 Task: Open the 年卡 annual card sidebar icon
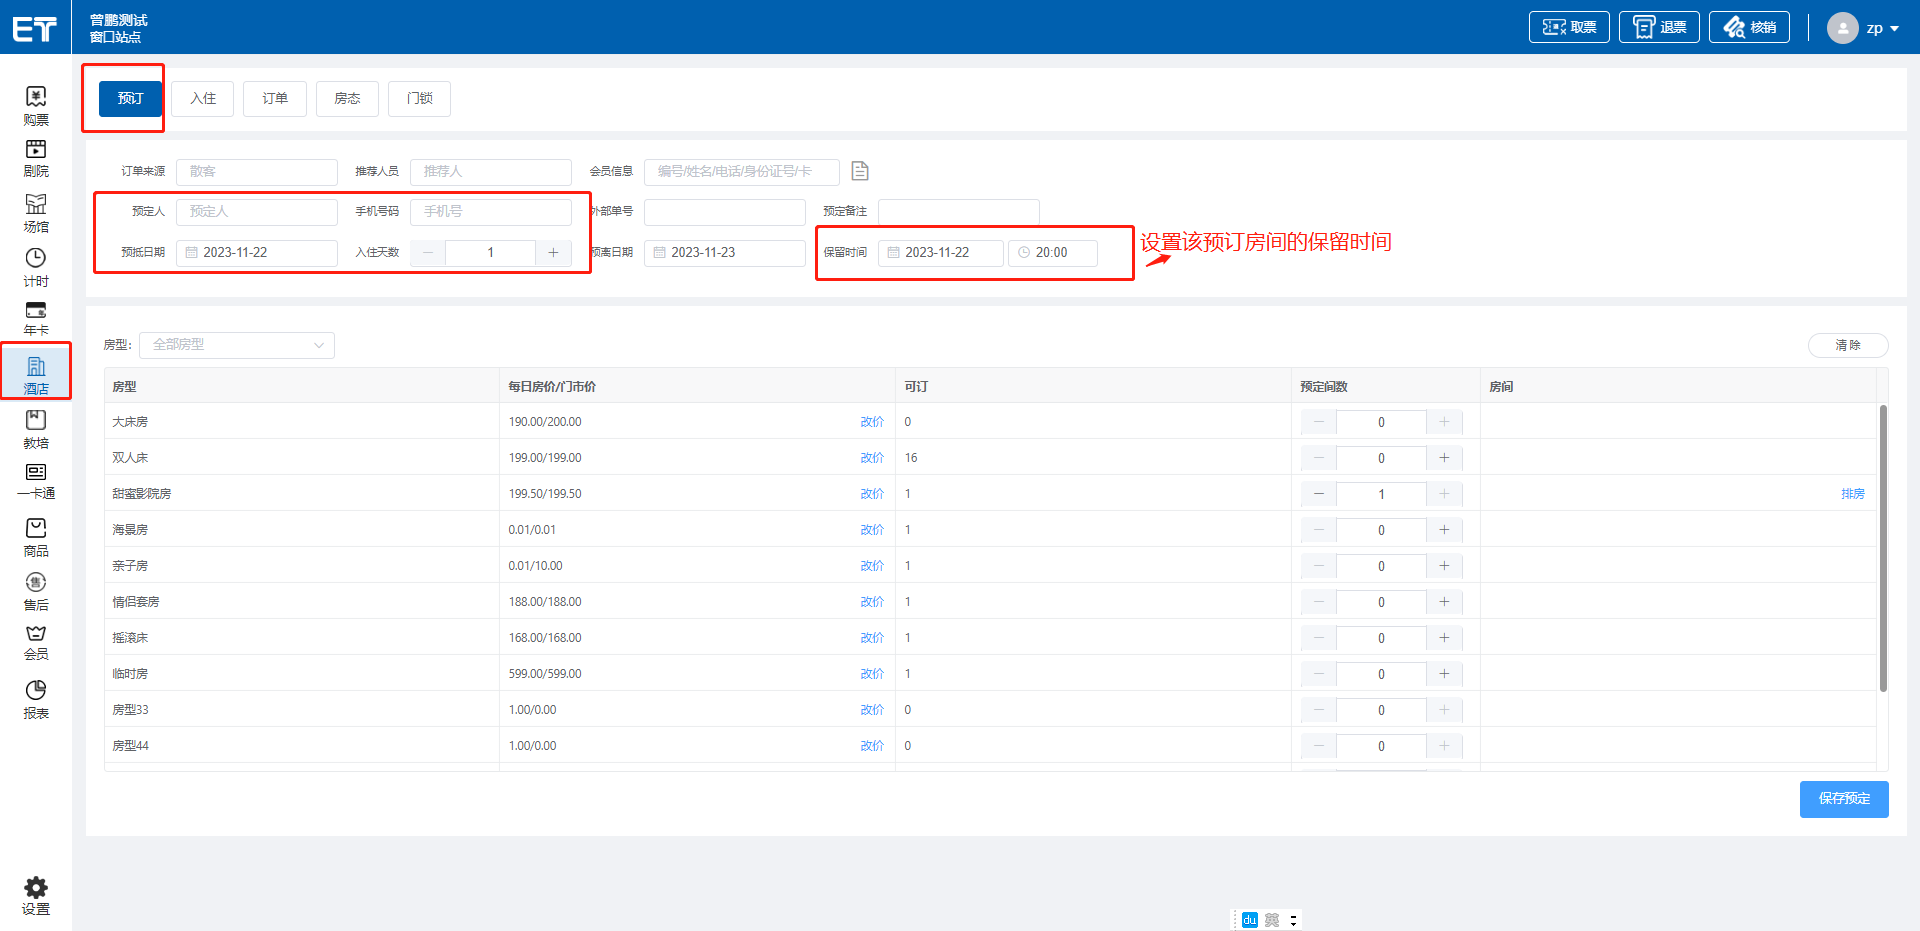click(36, 318)
